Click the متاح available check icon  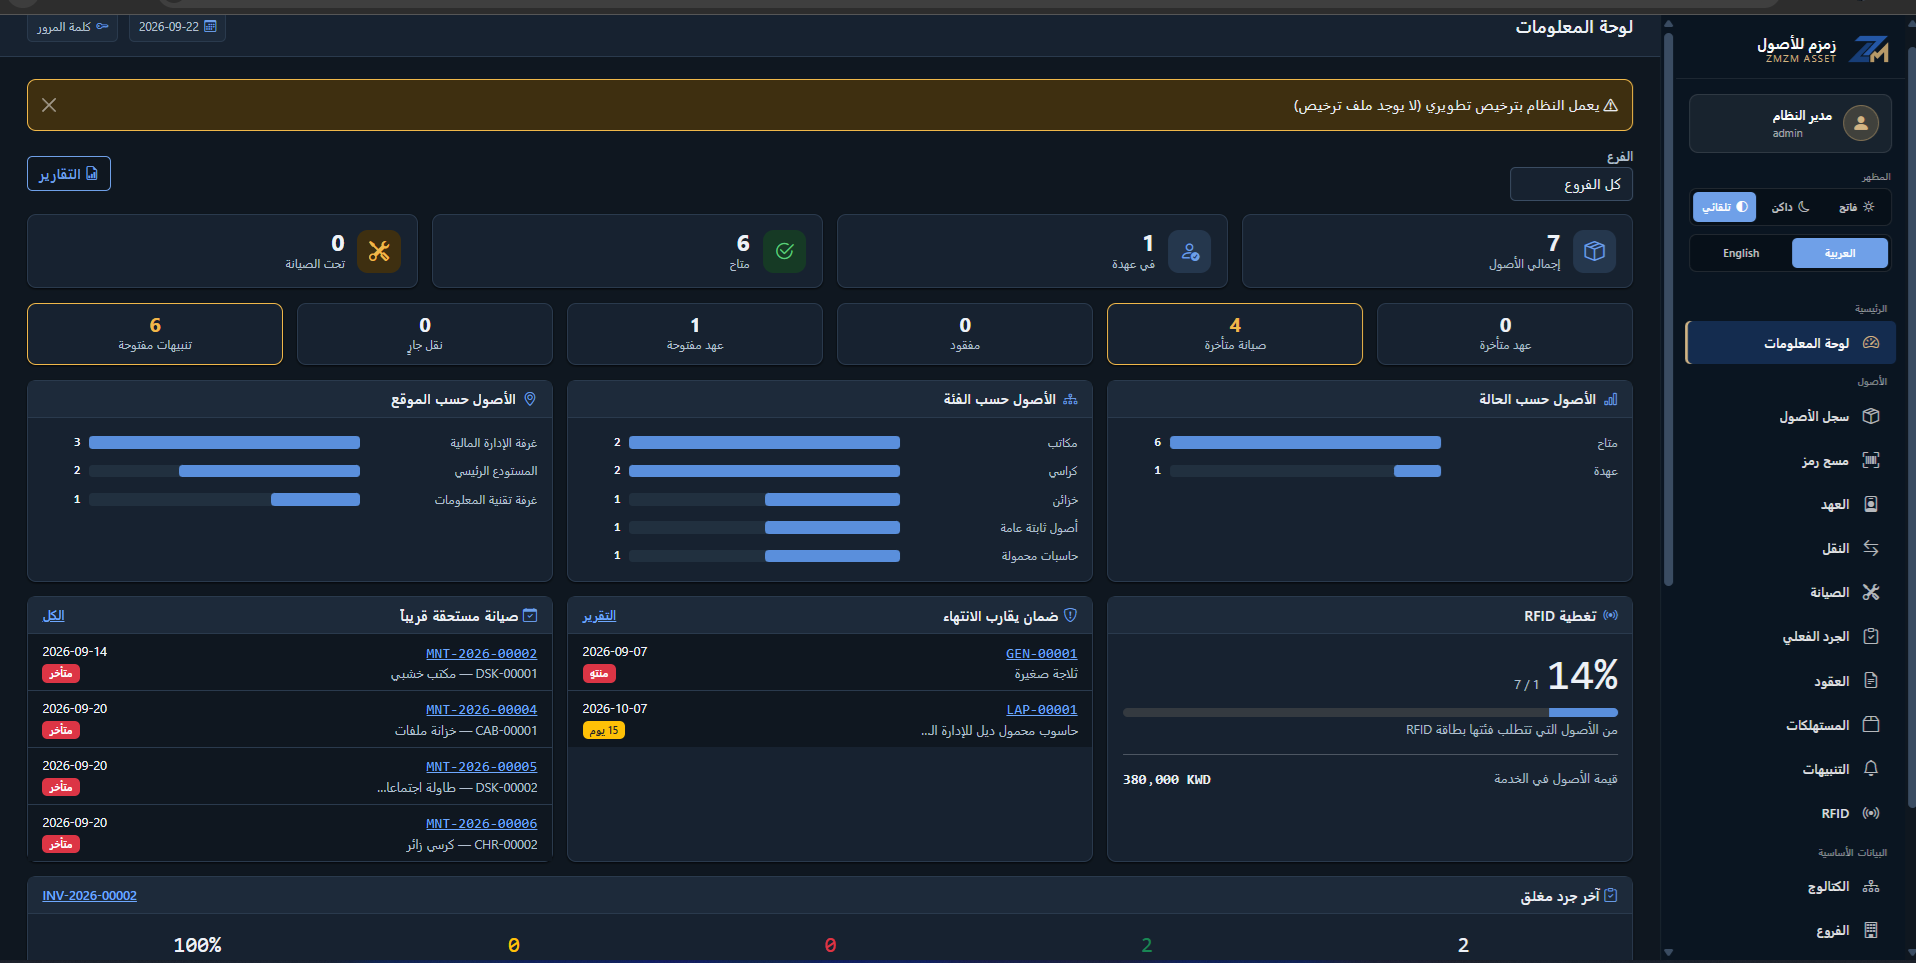tap(784, 251)
